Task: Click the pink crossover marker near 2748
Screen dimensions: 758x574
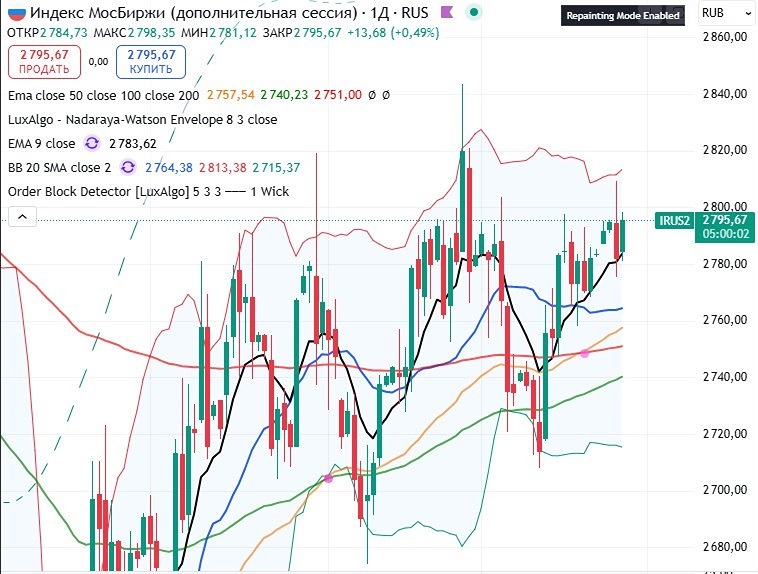Action: pyautogui.click(x=584, y=353)
